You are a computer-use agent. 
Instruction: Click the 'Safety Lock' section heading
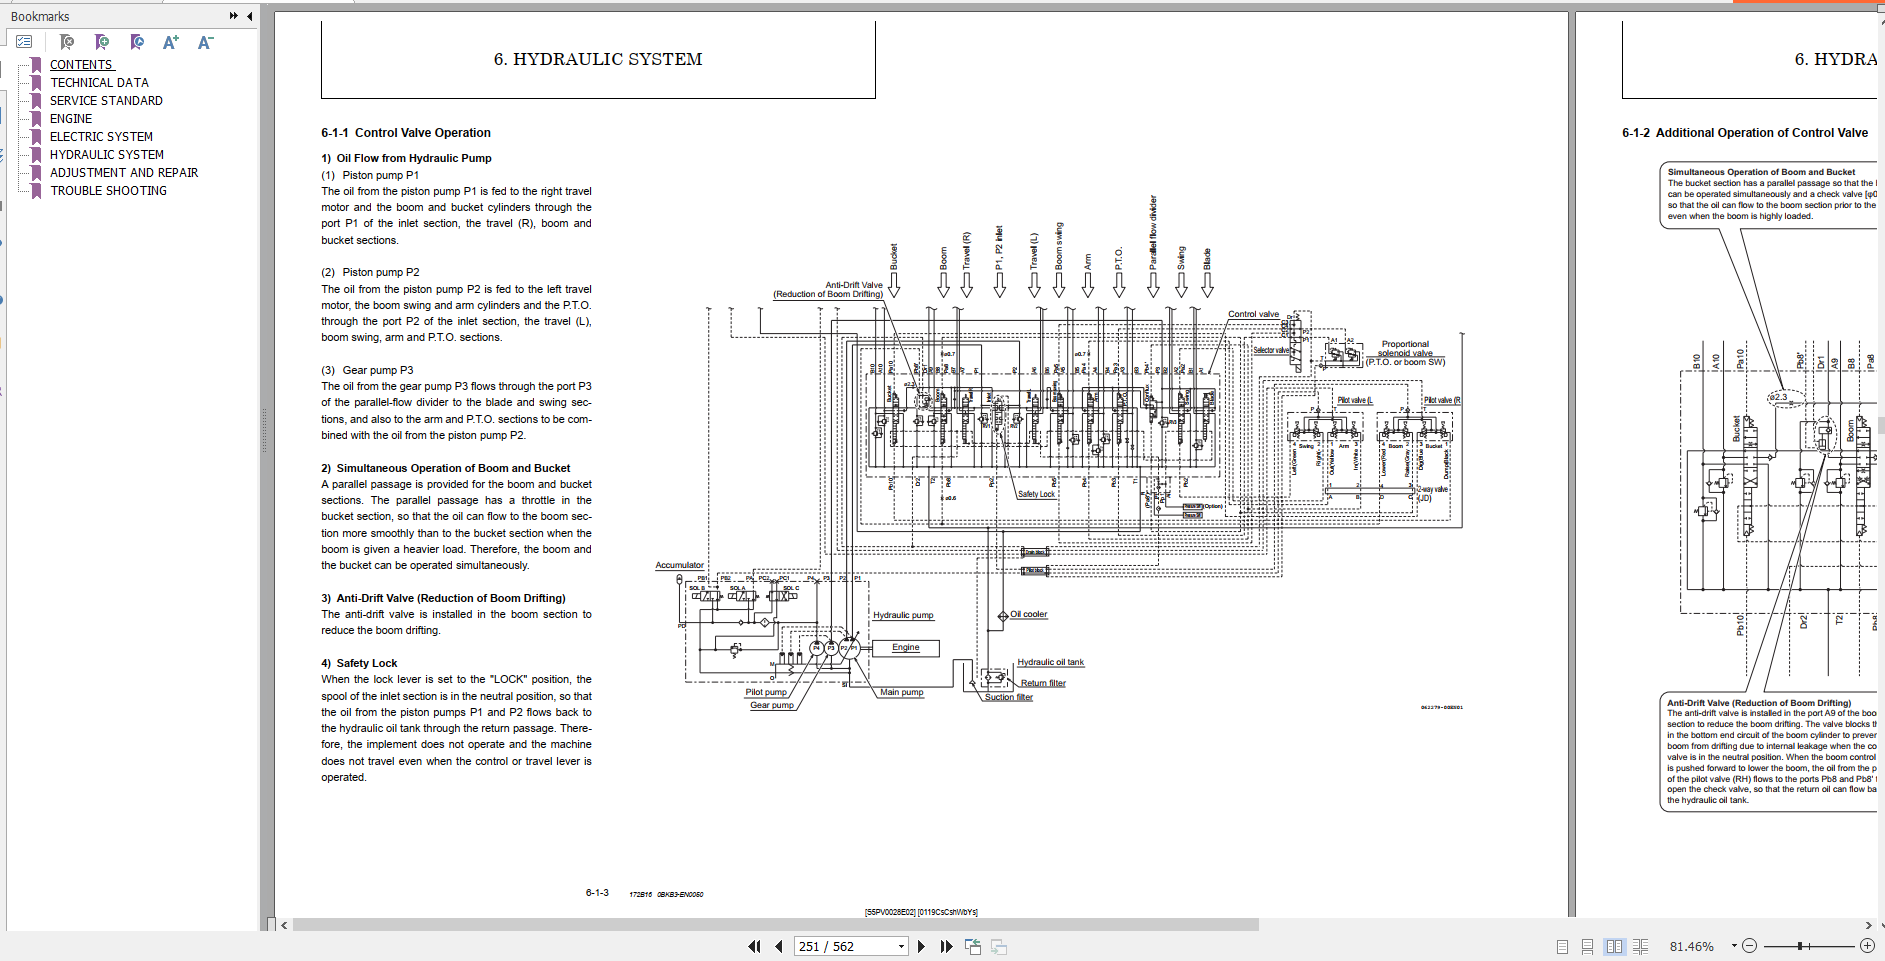(367, 663)
